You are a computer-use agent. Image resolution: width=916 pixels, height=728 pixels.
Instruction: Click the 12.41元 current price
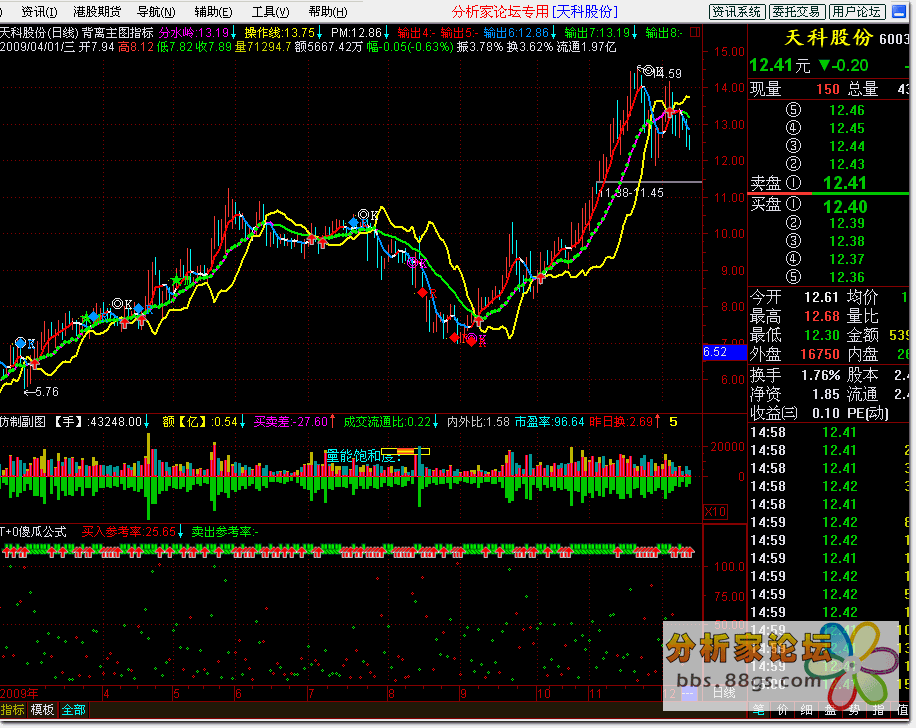click(x=779, y=65)
